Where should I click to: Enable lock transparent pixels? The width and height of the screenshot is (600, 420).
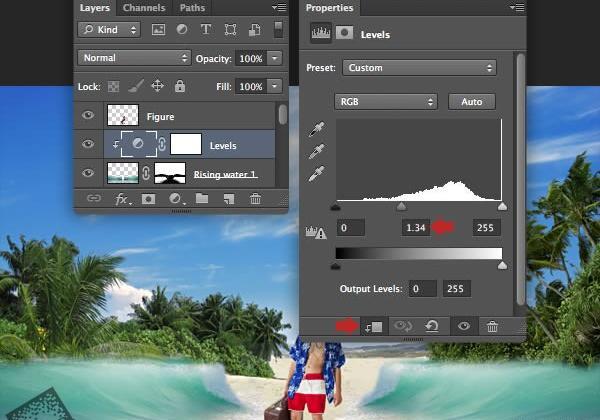113,86
